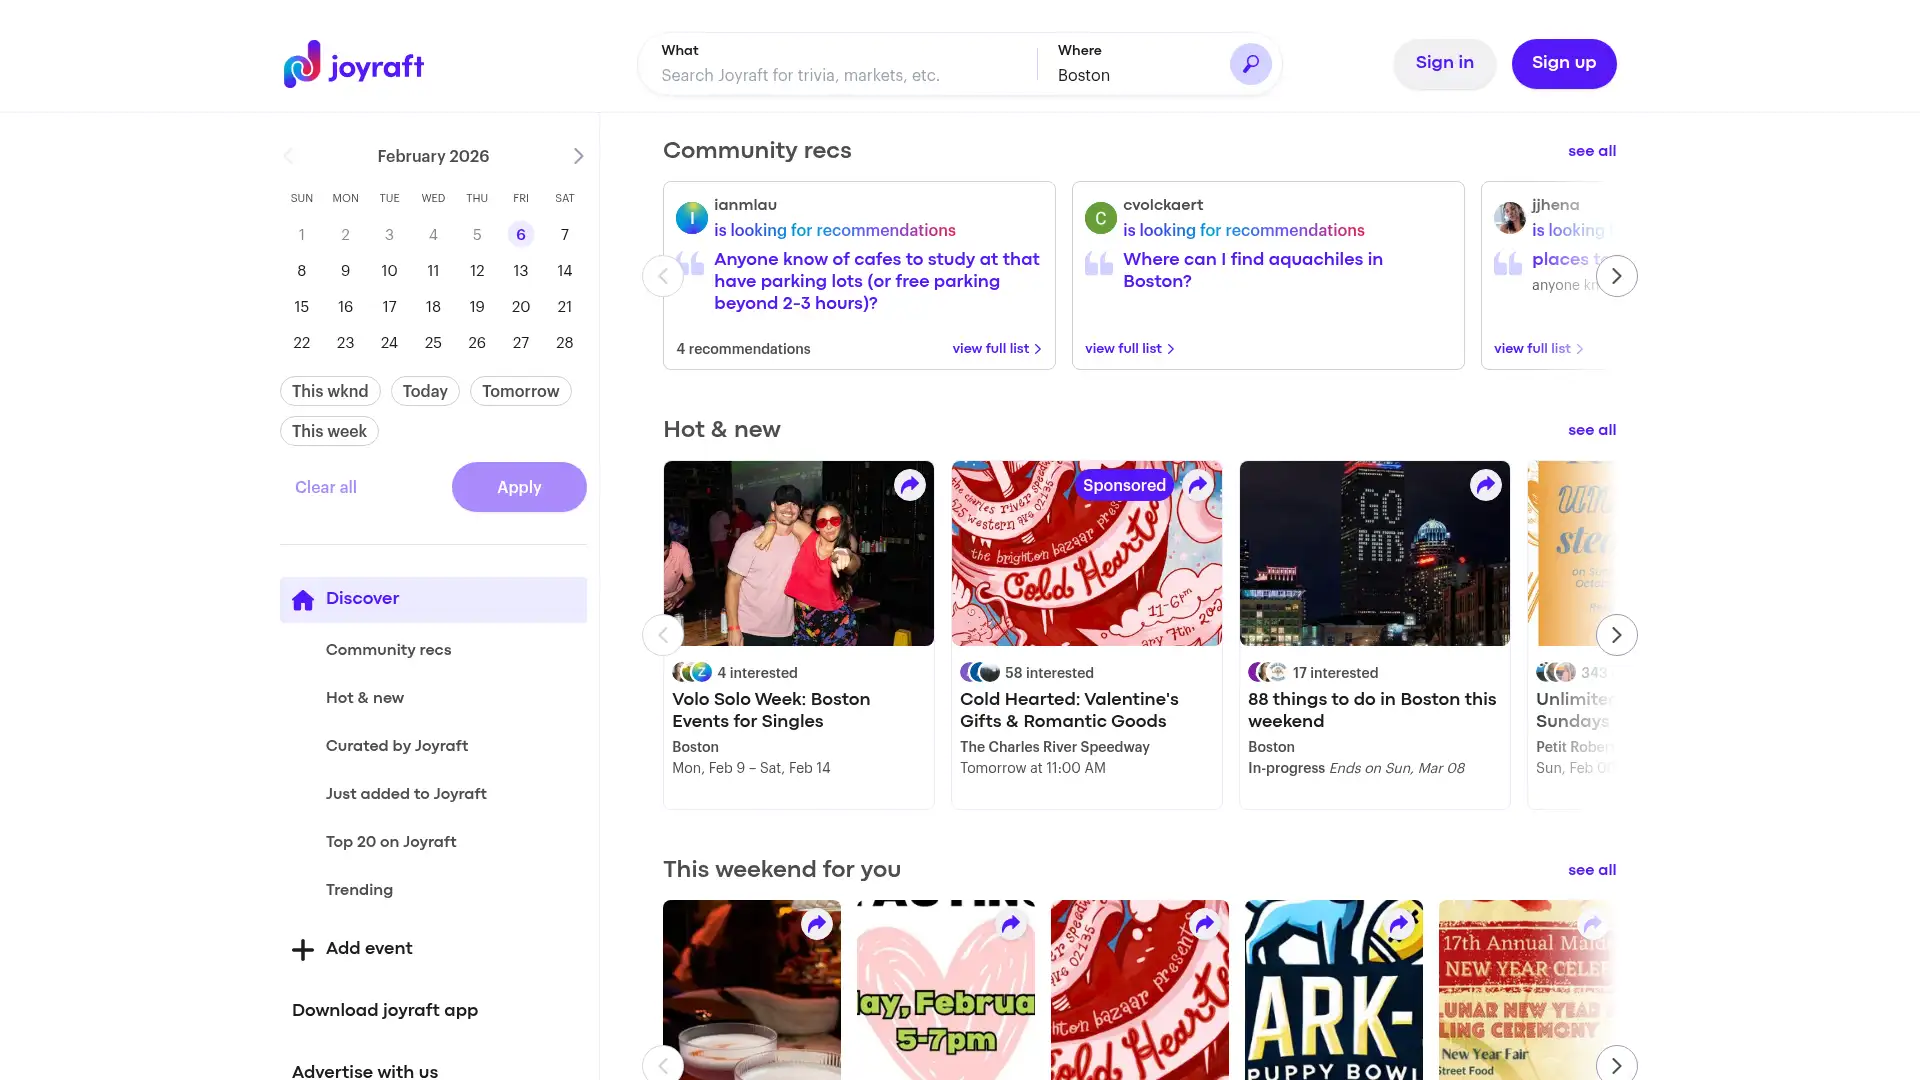Enable the Today filter
Screen dimensions: 1920x1080
pos(424,391)
